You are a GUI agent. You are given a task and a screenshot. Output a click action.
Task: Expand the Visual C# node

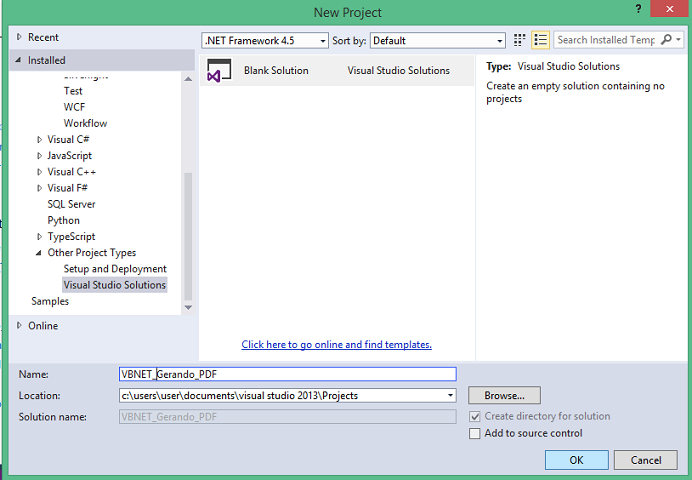click(x=39, y=139)
